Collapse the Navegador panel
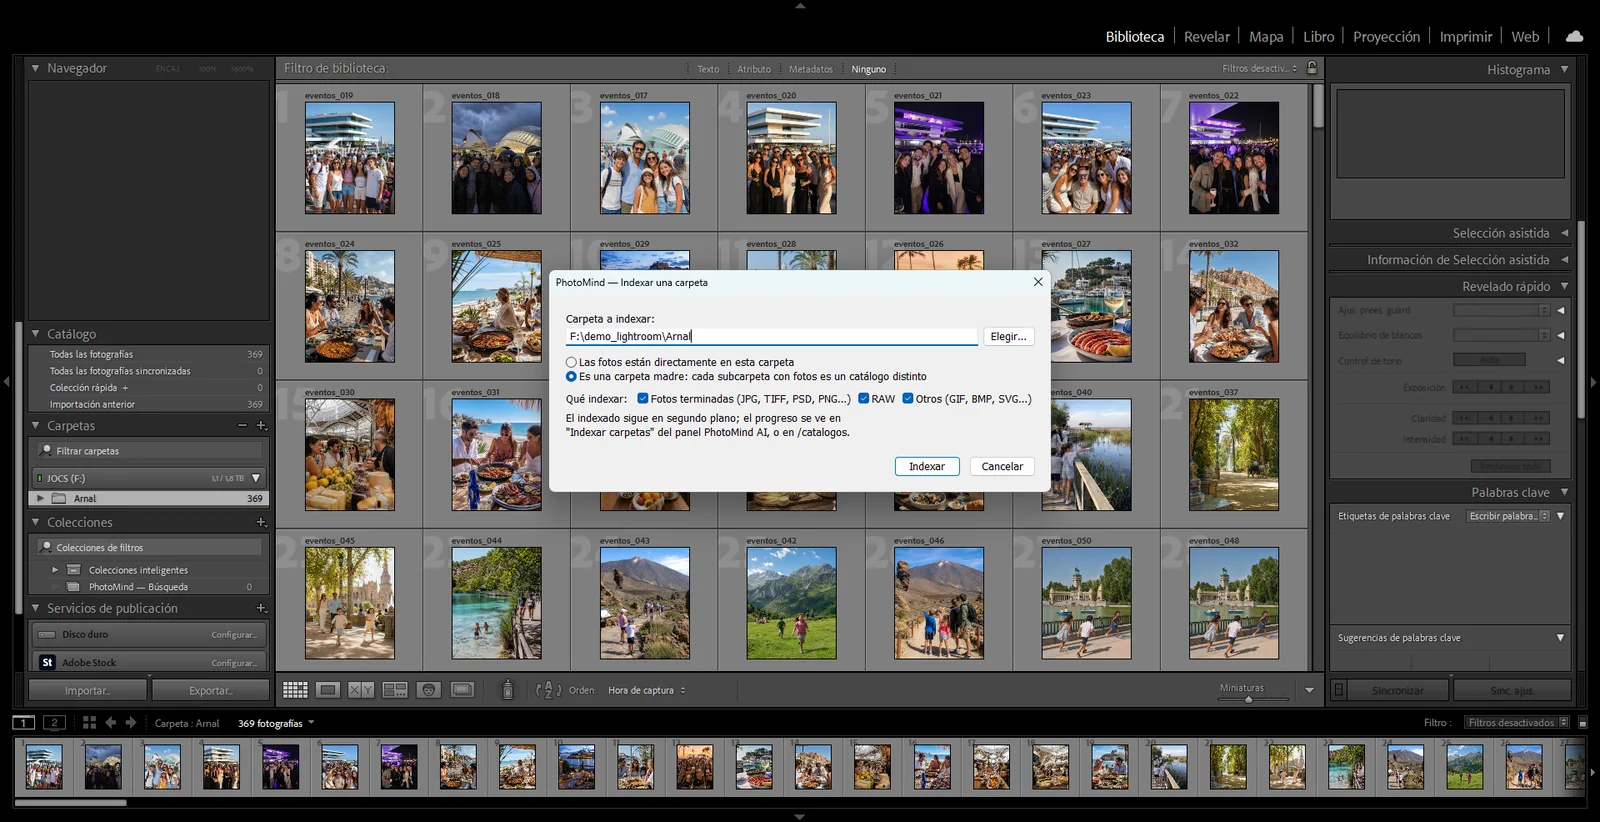The width and height of the screenshot is (1600, 822). (36, 68)
